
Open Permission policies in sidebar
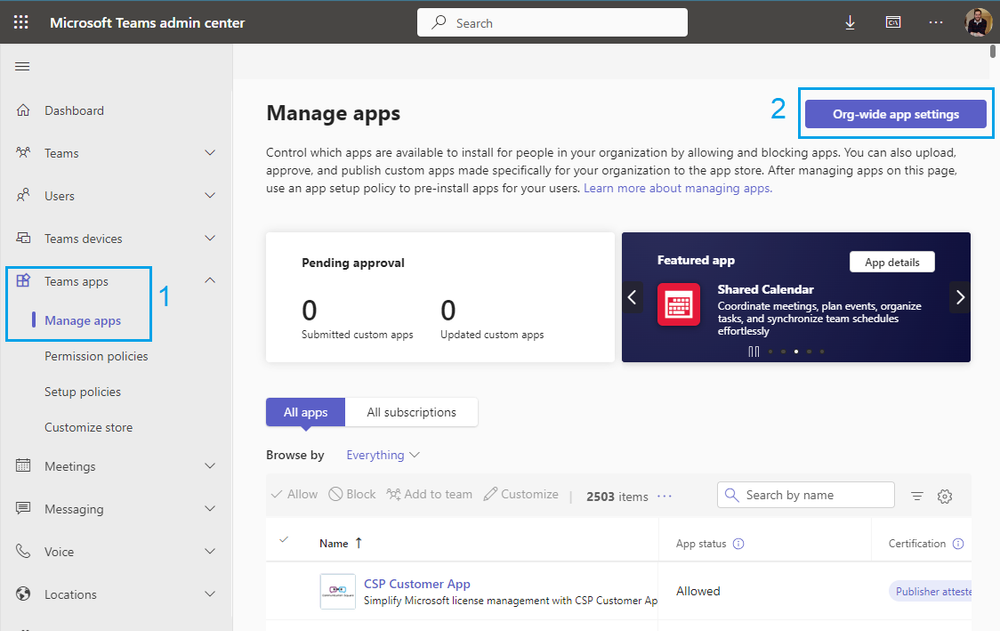96,356
